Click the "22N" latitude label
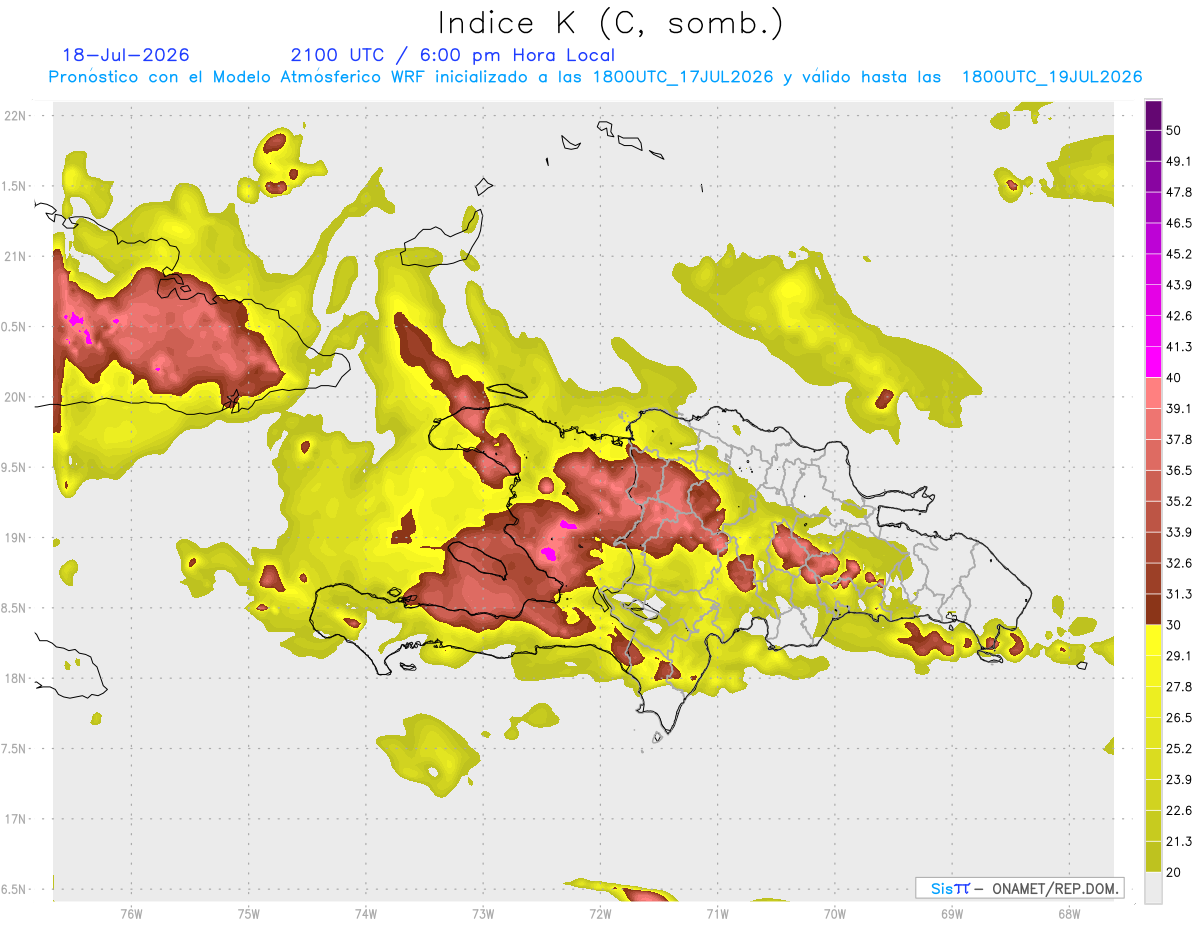1200x927 pixels. coord(15,116)
